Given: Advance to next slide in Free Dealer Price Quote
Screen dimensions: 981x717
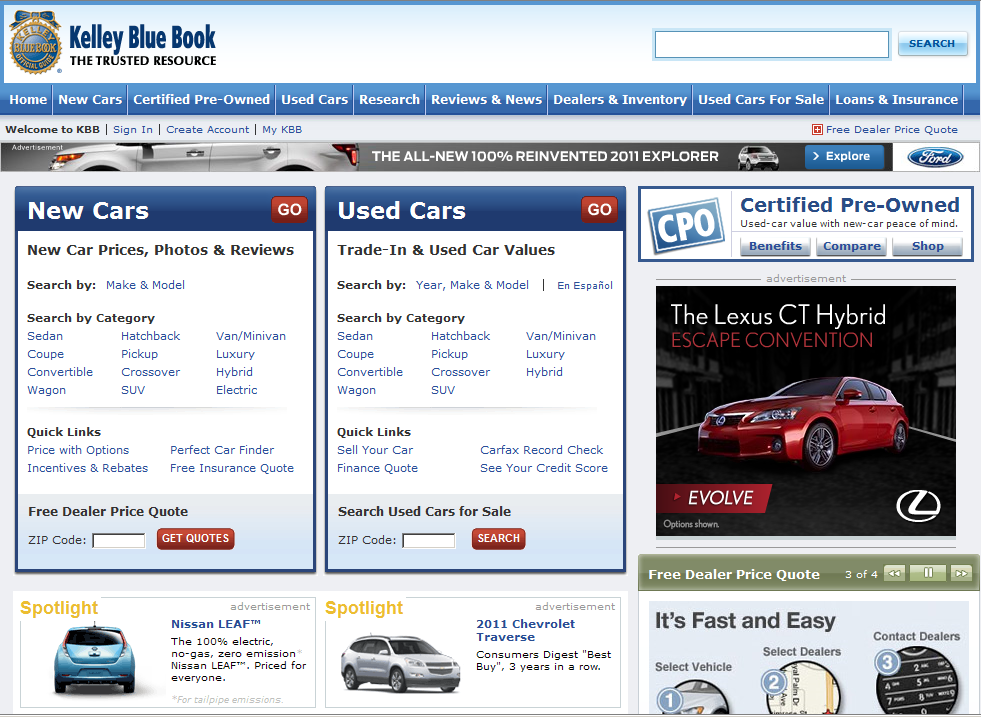Looking at the screenshot, I should pyautogui.click(x=960, y=573).
